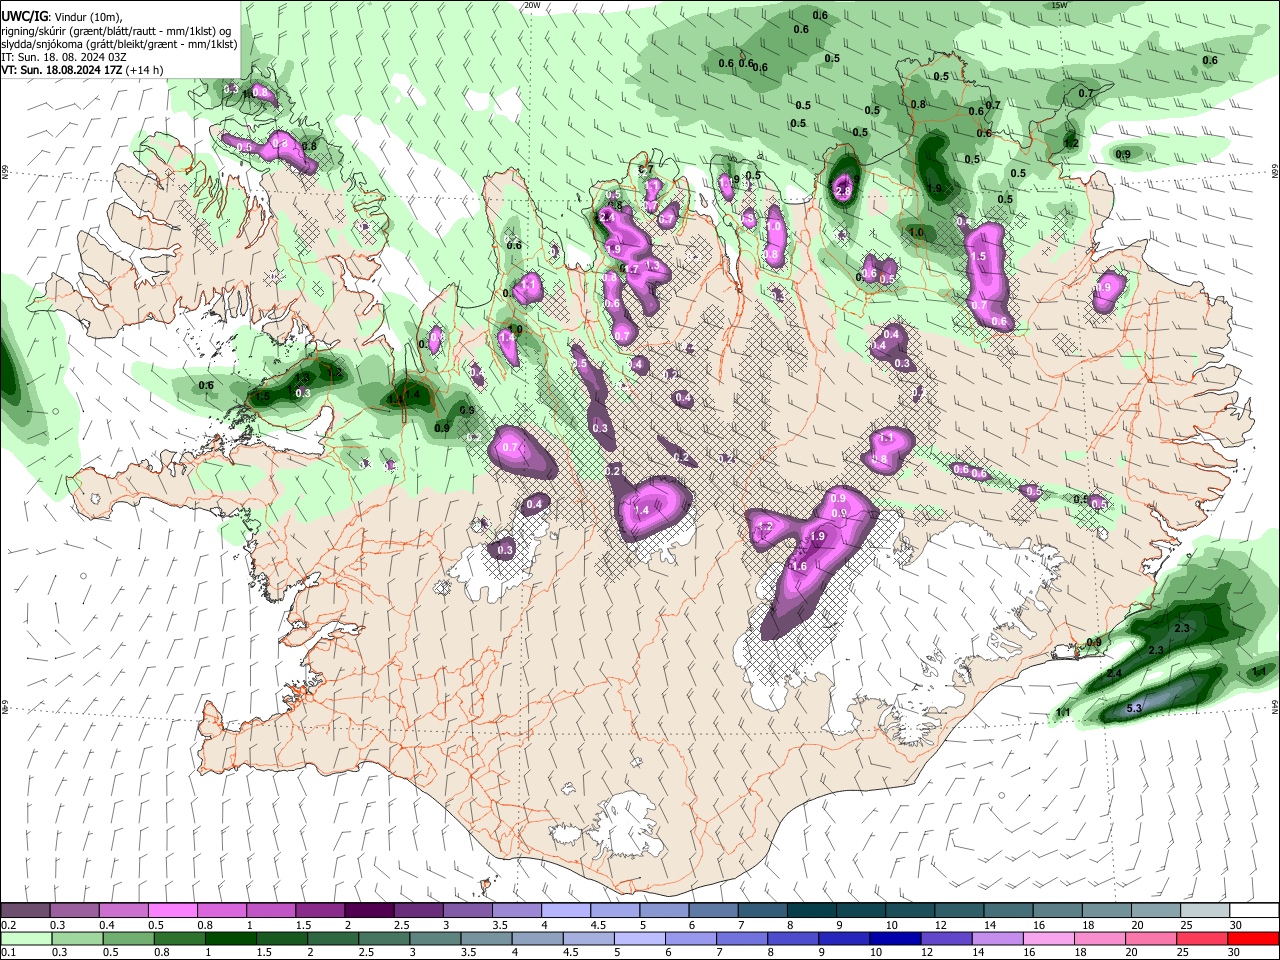Select the 'IT: Sun. 18. 08. 2024 03Z' line
The width and height of the screenshot is (1280, 960).
[x=62, y=57]
